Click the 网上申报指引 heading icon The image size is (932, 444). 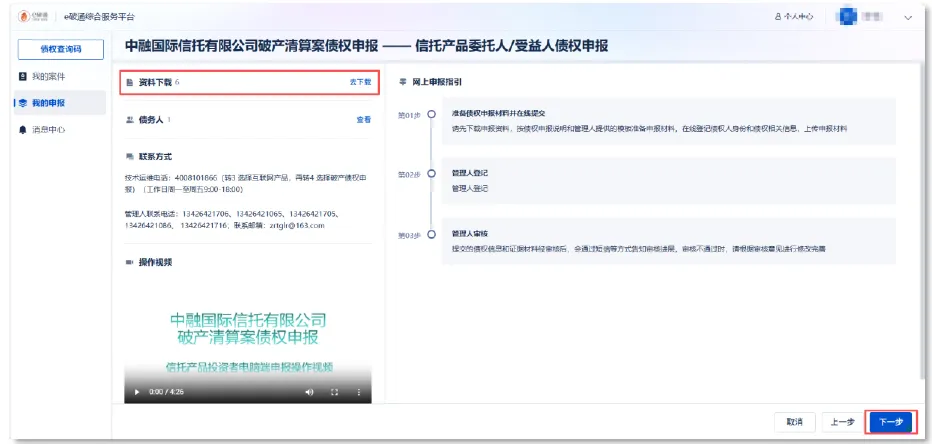(402, 83)
